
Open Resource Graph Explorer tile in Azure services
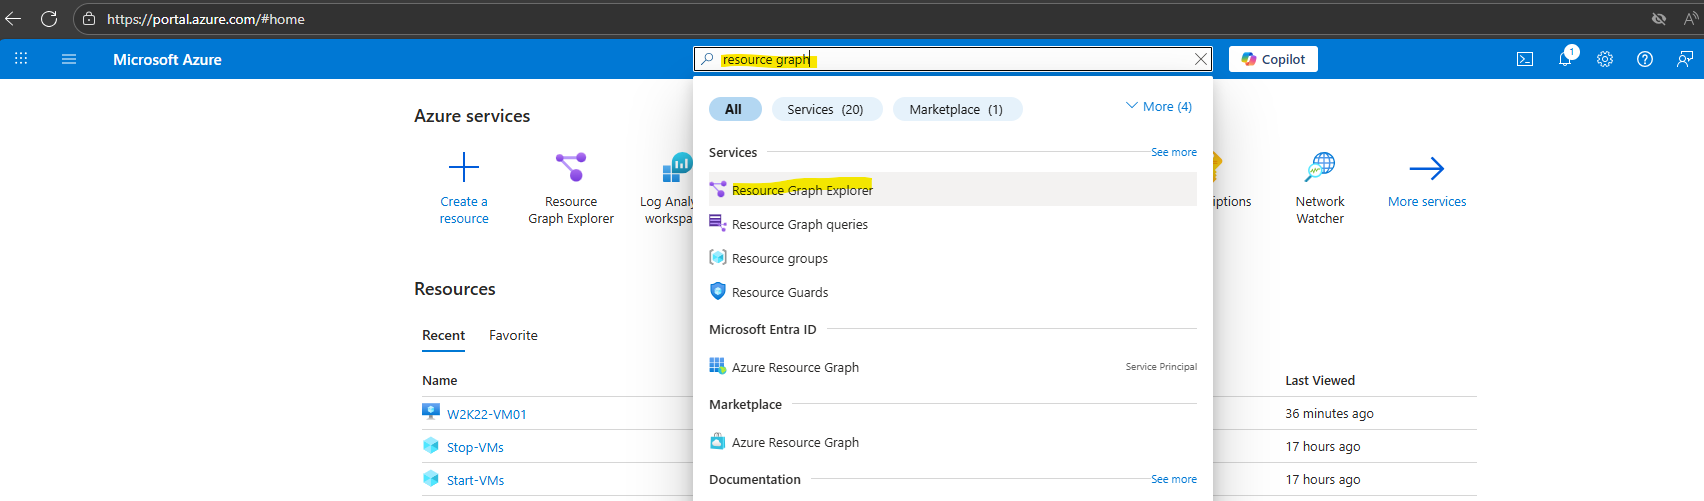pos(571,188)
